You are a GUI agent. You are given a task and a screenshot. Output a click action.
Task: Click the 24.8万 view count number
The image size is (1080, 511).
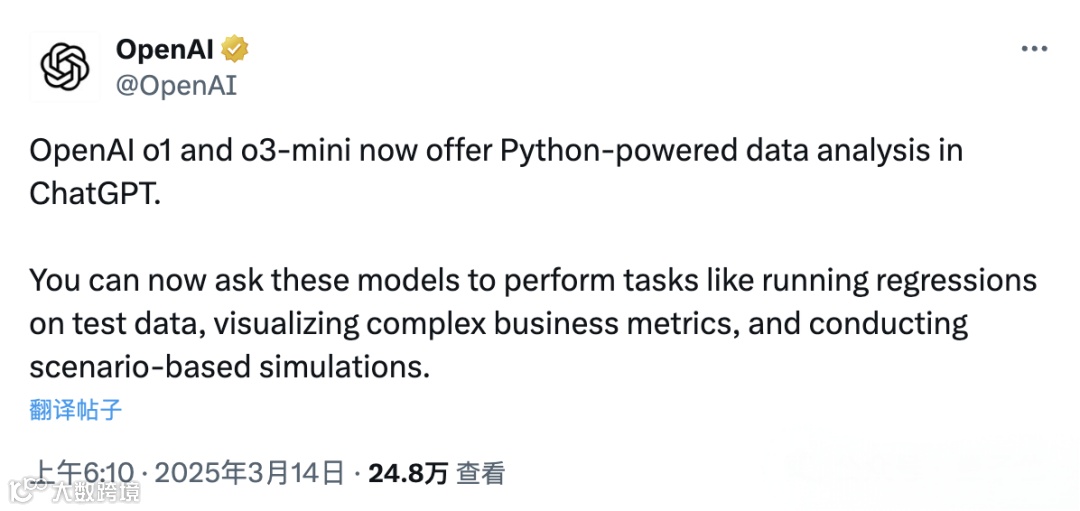(408, 472)
